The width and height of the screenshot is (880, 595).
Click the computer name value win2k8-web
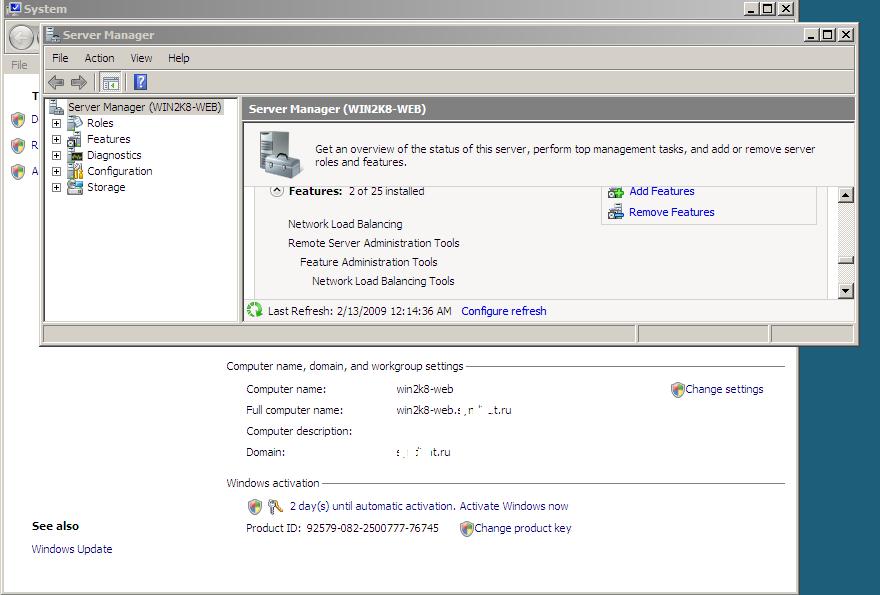tap(424, 389)
